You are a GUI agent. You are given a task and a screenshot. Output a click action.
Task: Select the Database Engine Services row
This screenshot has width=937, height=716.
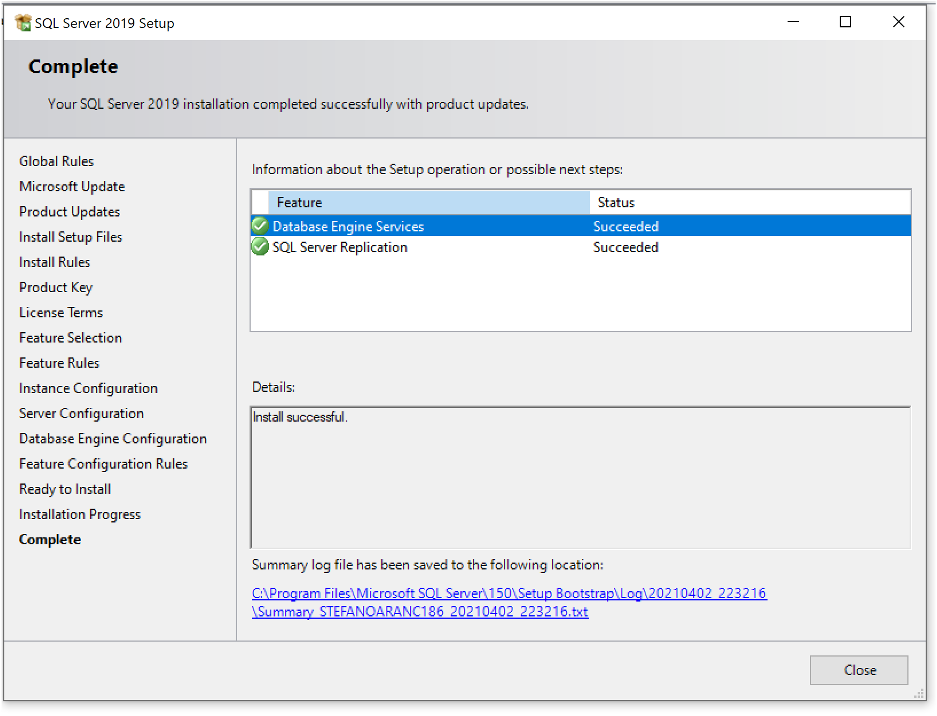581,226
